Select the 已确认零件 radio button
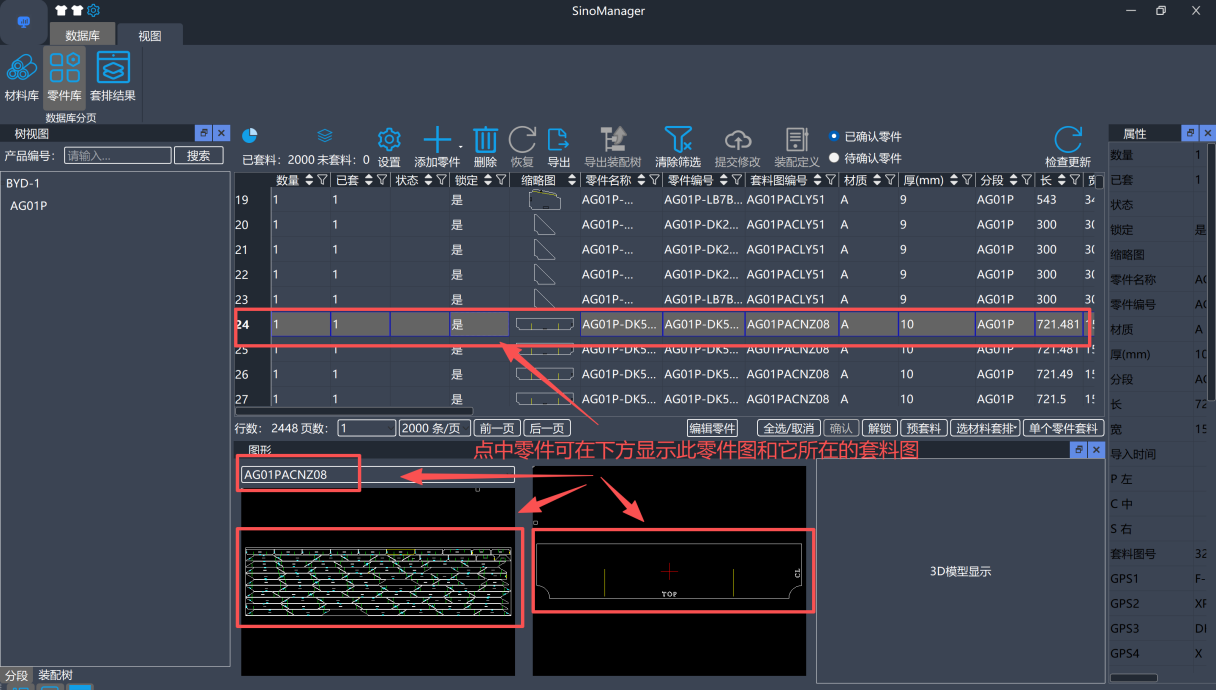 pyautogui.click(x=835, y=136)
